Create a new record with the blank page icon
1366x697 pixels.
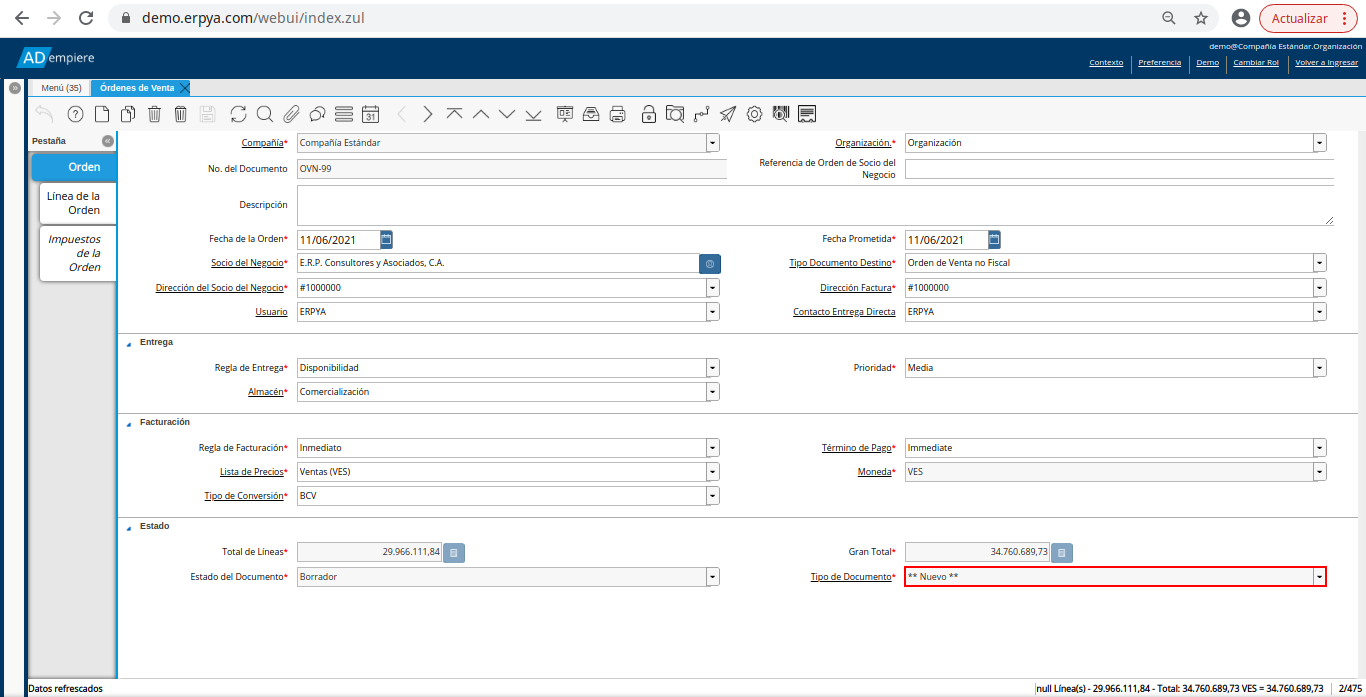click(101, 114)
